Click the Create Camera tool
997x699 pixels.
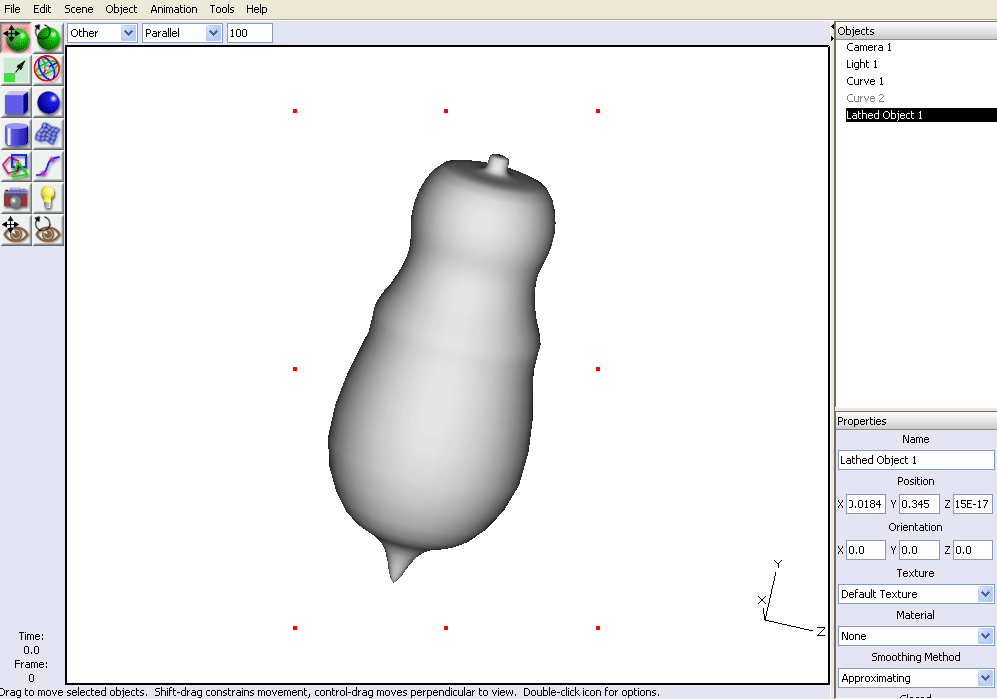coord(16,198)
